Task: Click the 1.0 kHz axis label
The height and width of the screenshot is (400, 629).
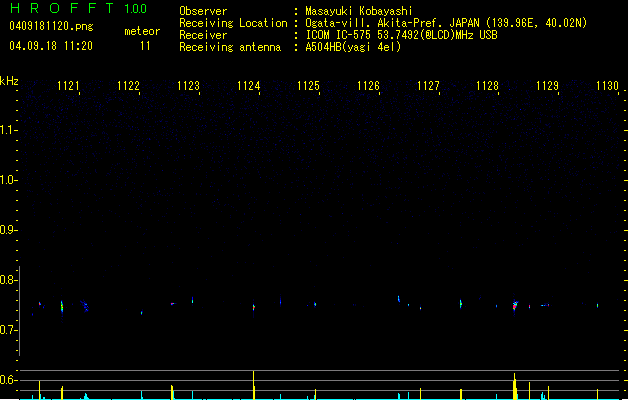Action: tap(8, 180)
